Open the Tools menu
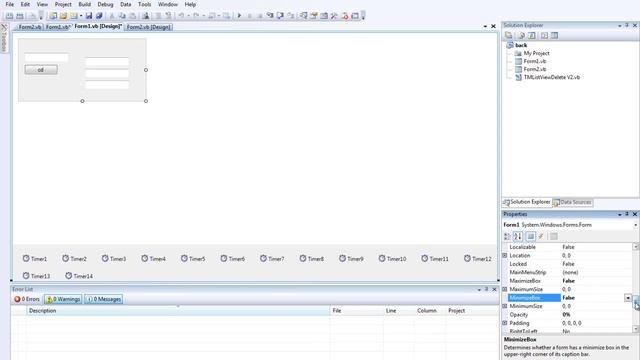 (x=144, y=4)
